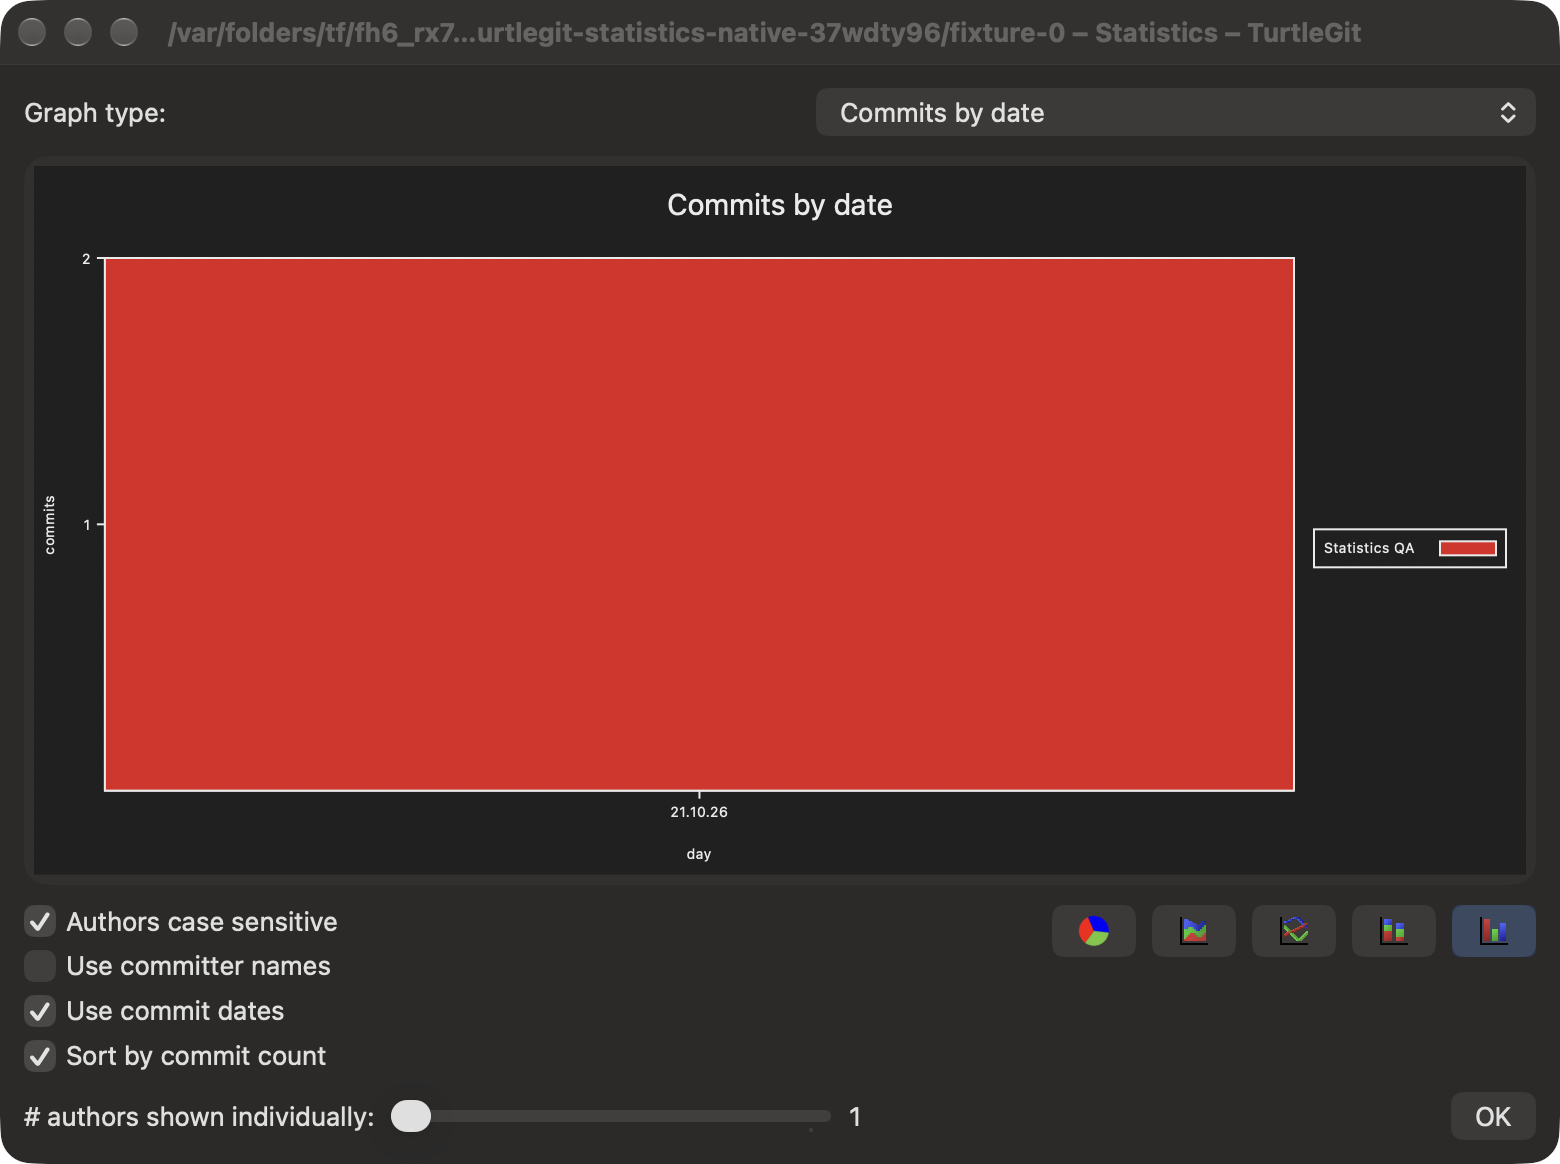This screenshot has width=1560, height=1164.
Task: Click the Statistics QA legend label
Action: 1369,548
